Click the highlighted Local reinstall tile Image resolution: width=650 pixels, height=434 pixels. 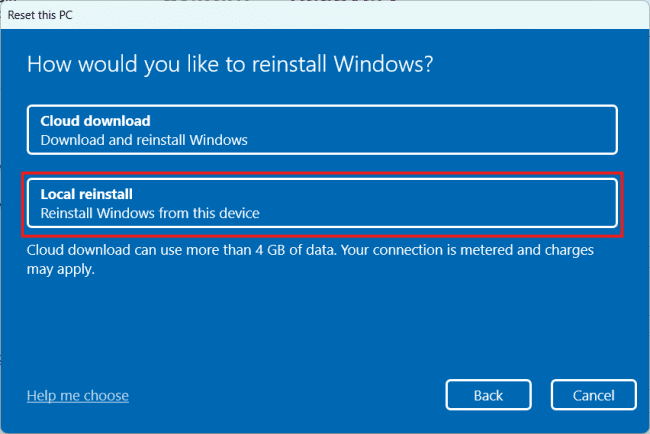[322, 203]
